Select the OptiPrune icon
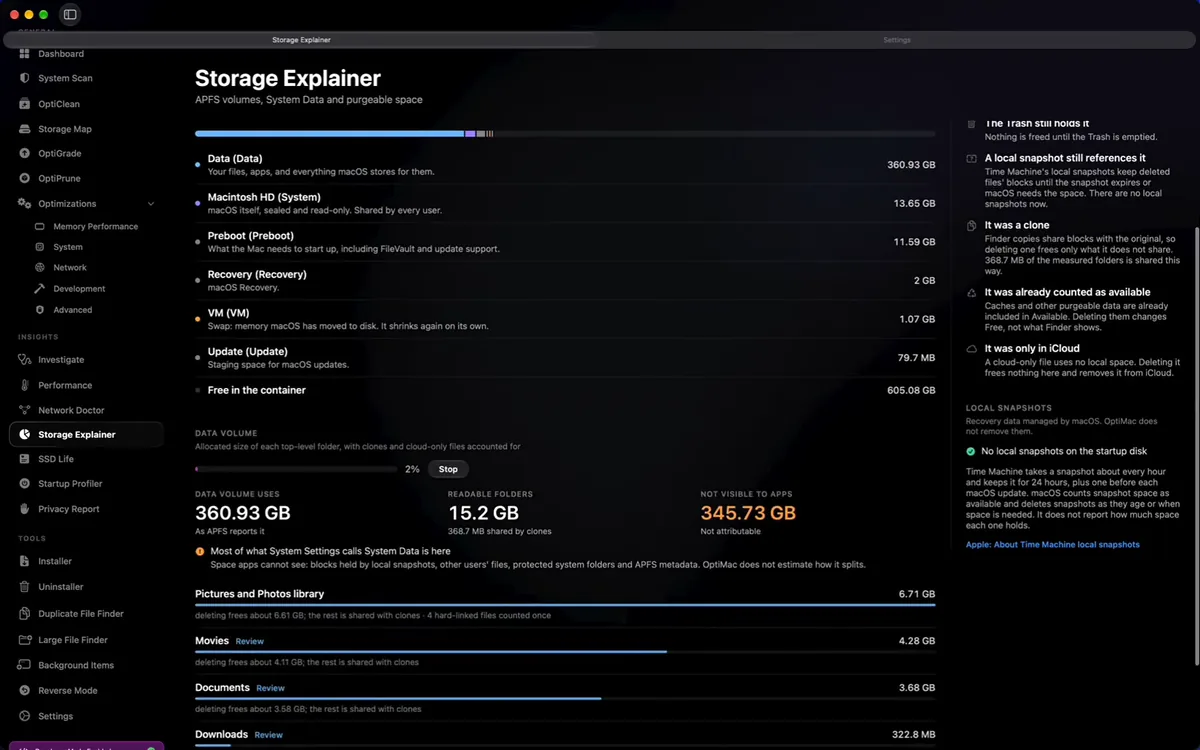The width and height of the screenshot is (1200, 750). click(x=25, y=178)
